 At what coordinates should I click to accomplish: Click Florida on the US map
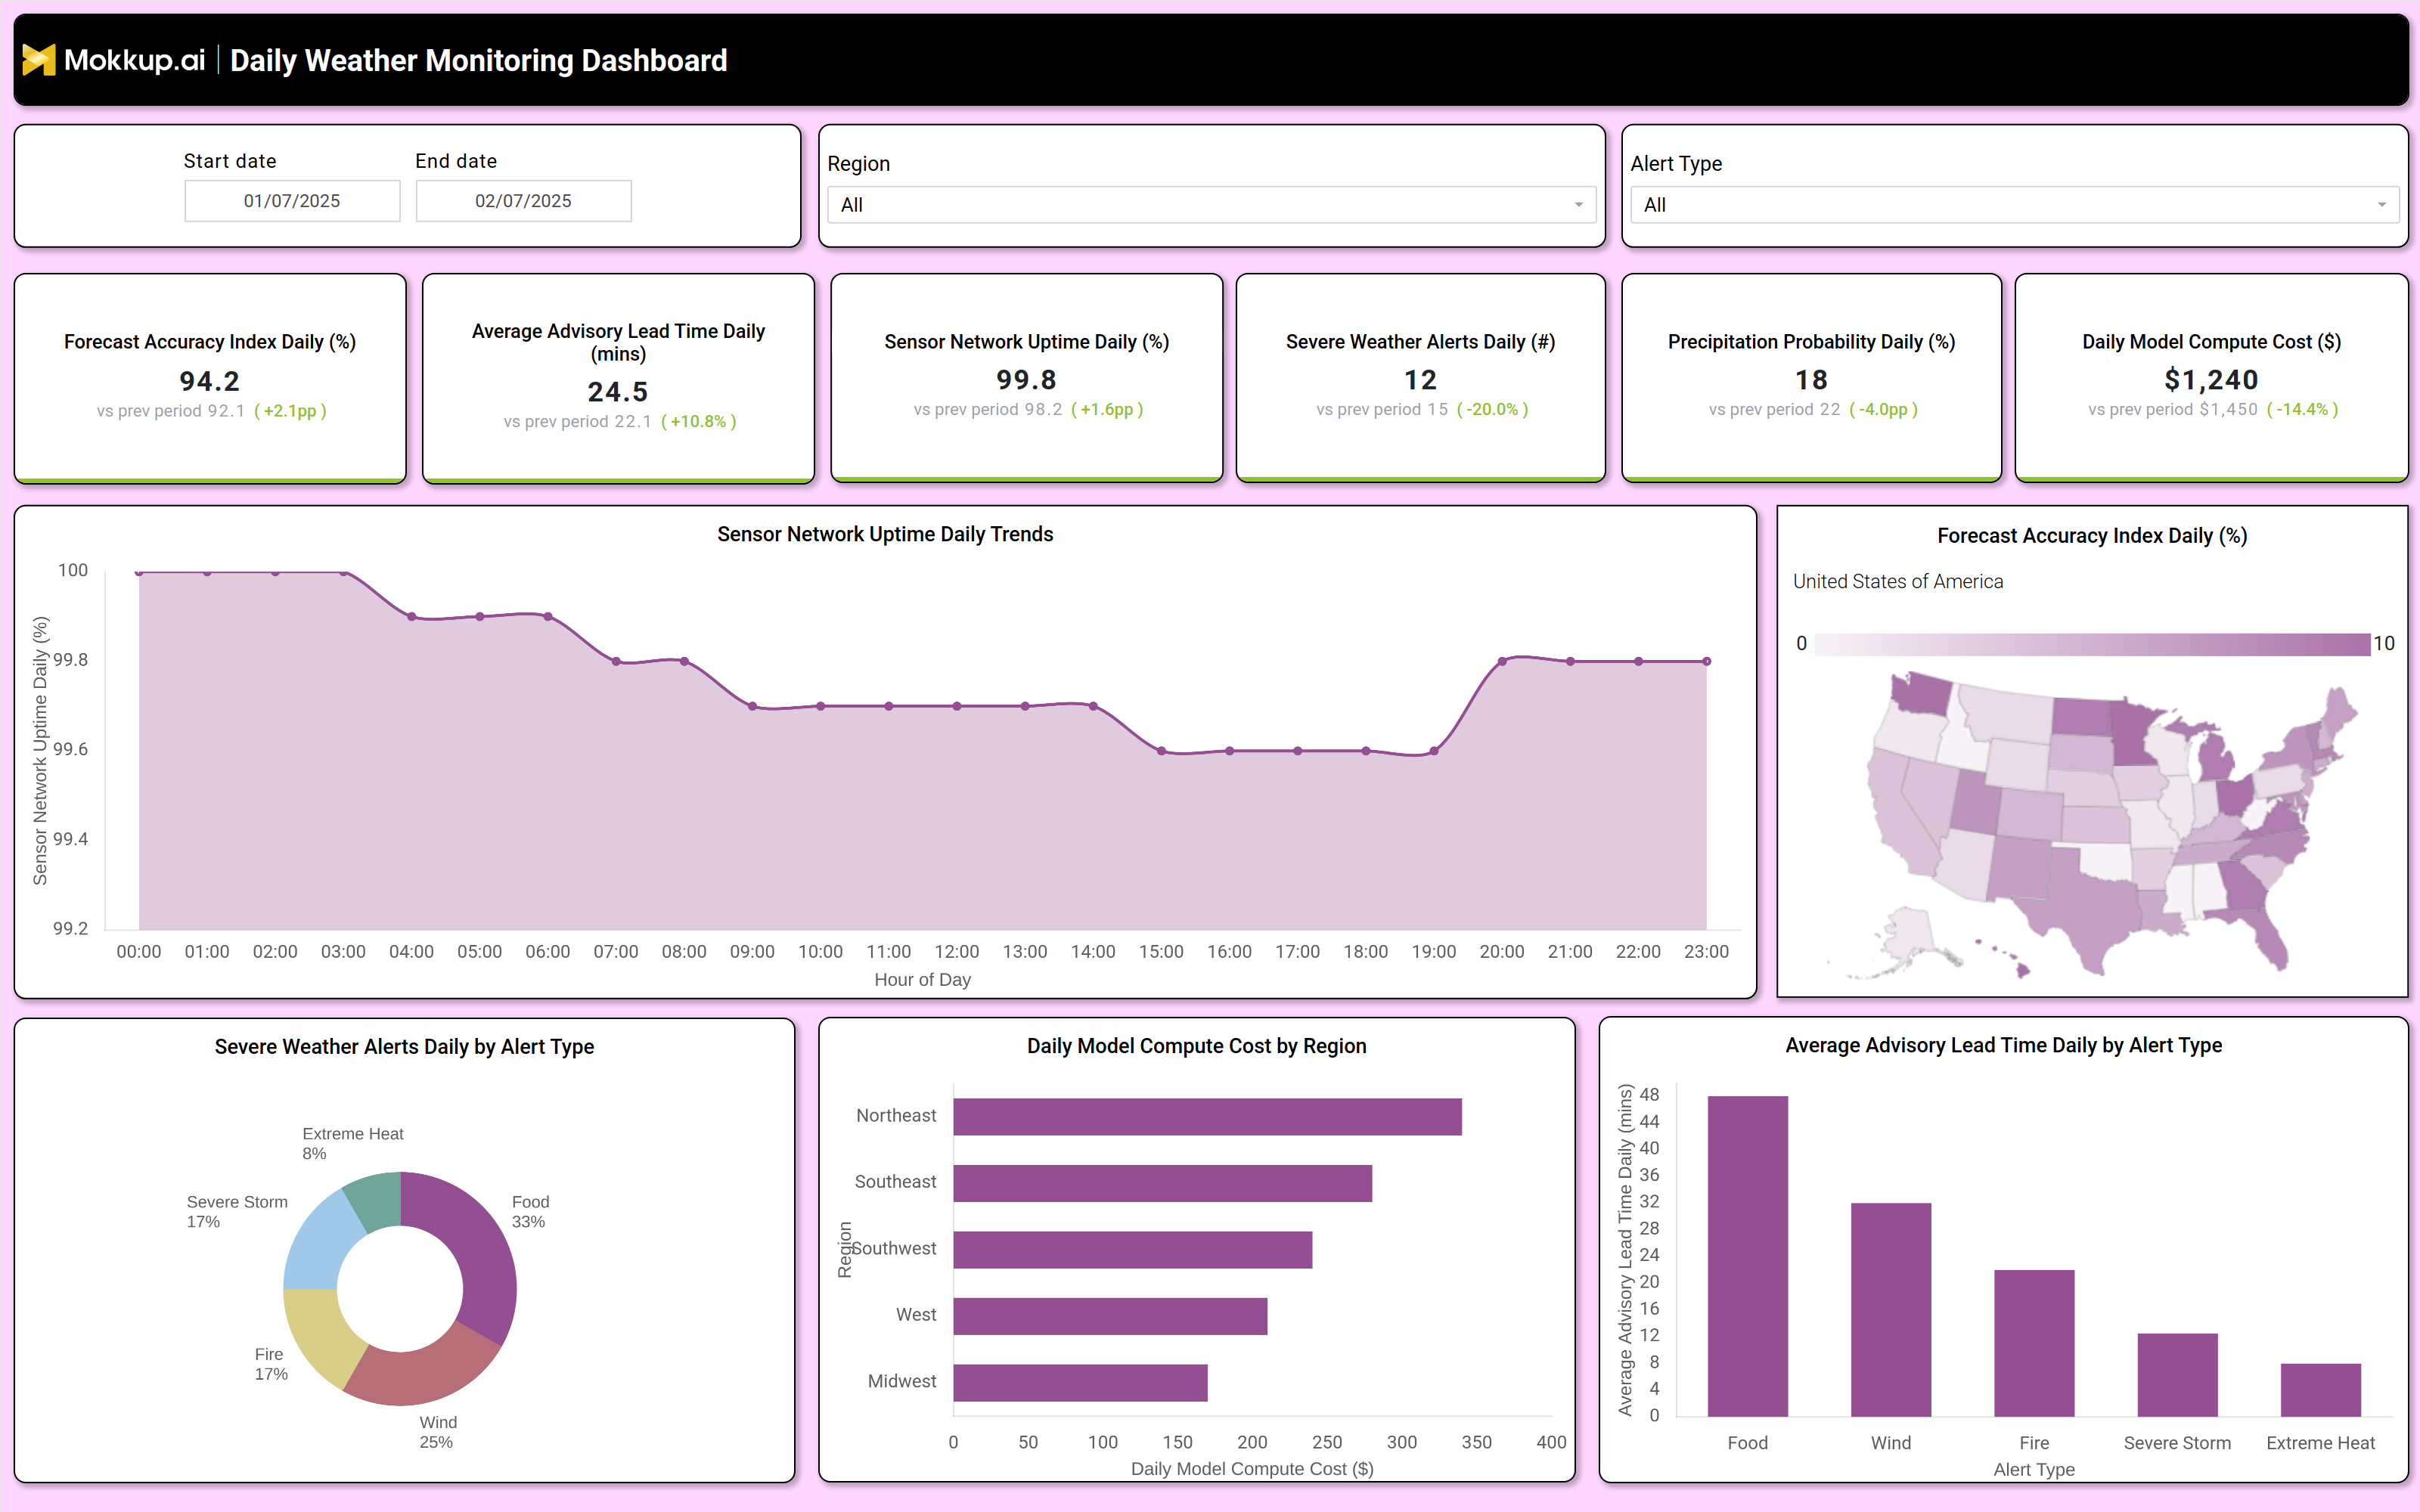click(x=2268, y=935)
